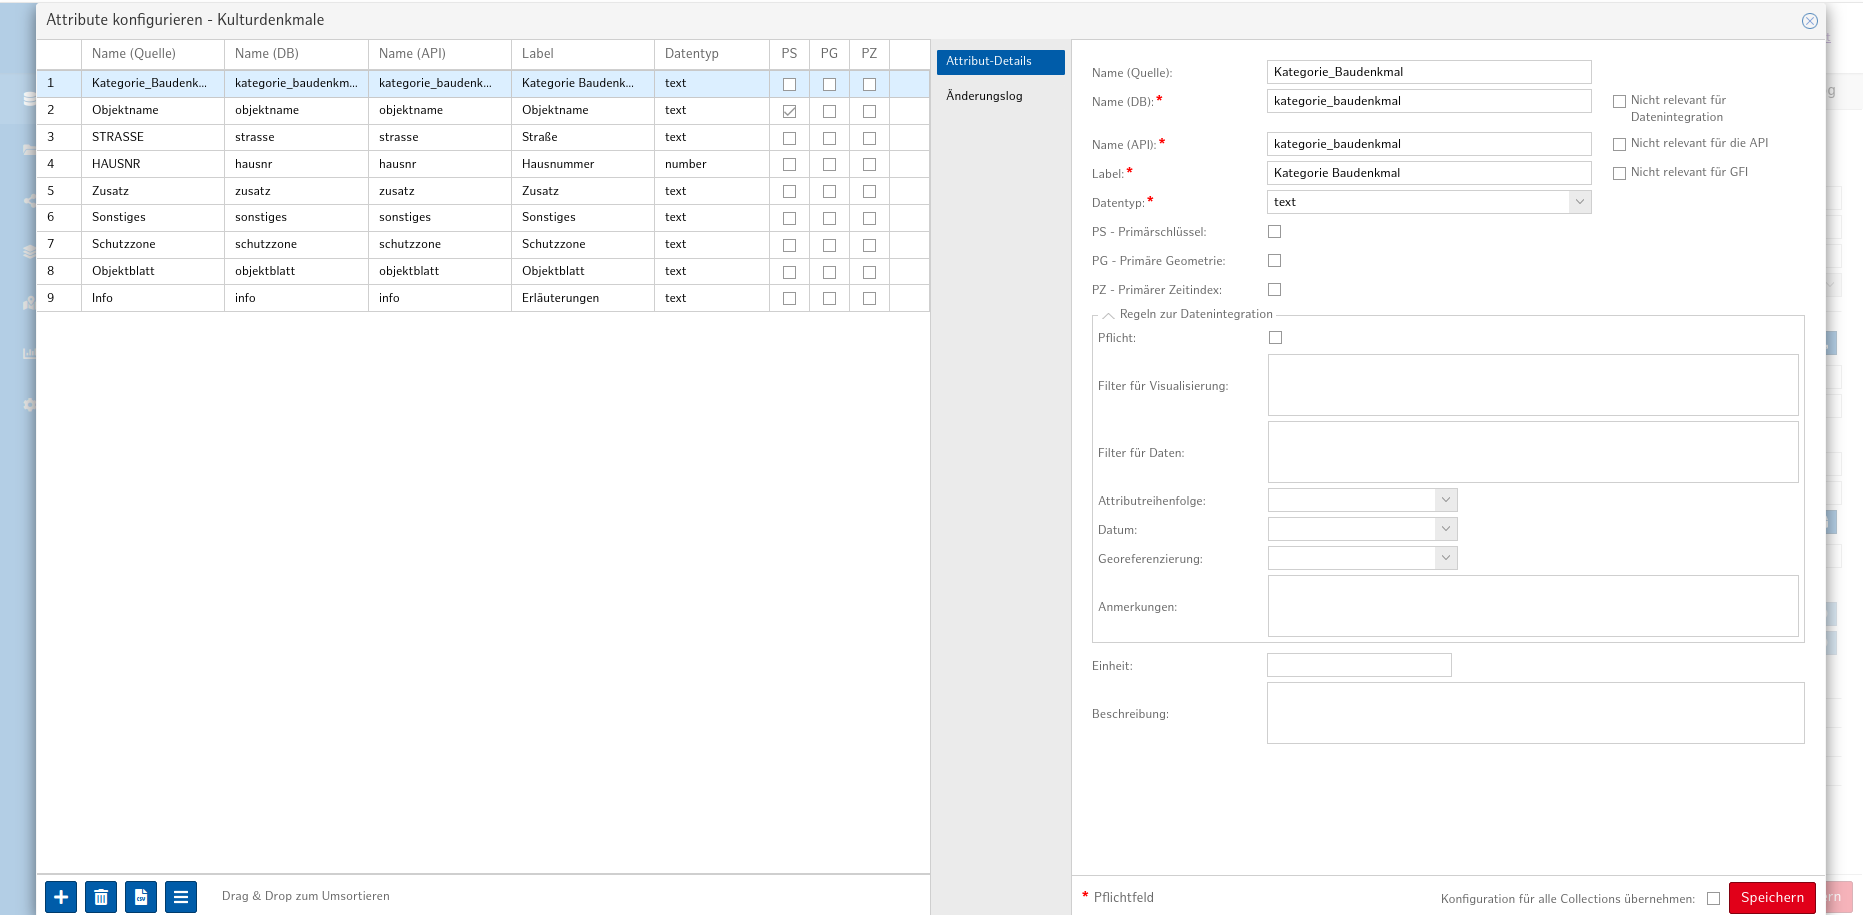Screen dimensions: 1863x915
Task: Click into the Label input field
Action: click(x=1428, y=173)
